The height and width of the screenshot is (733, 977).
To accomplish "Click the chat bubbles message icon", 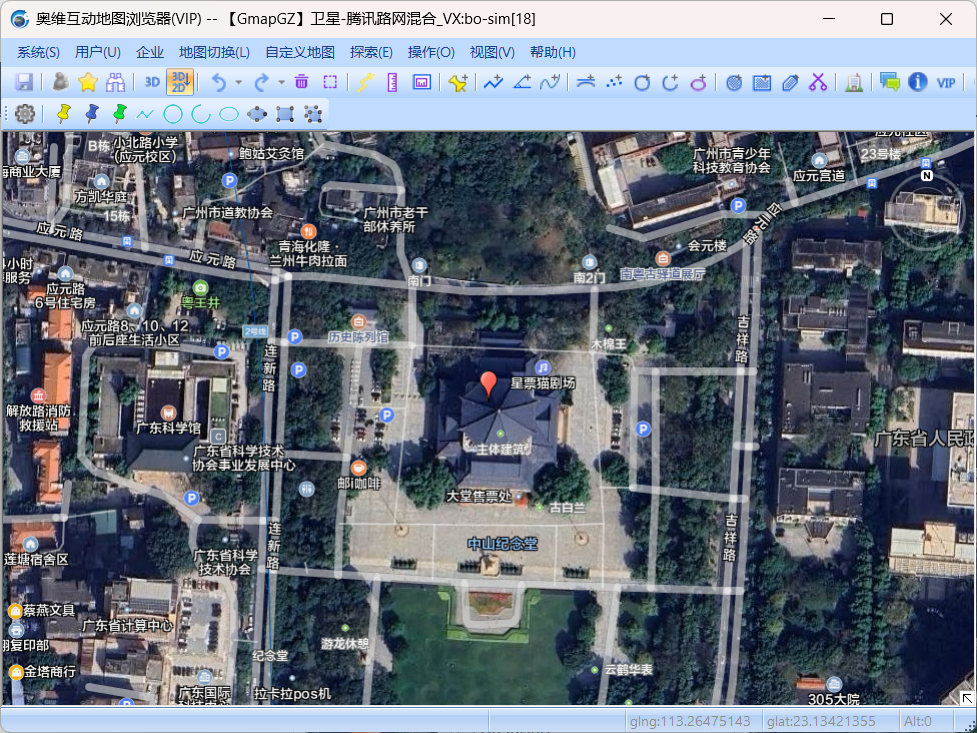I will click(889, 83).
